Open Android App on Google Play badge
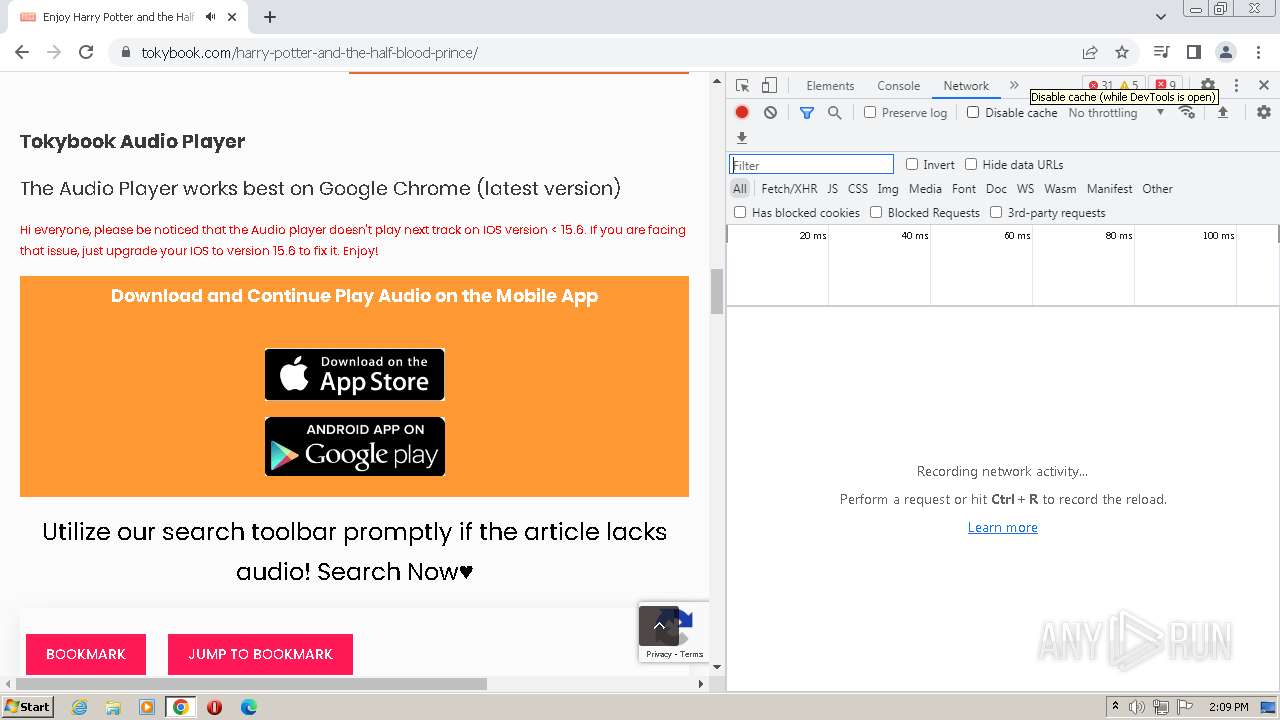 354,446
